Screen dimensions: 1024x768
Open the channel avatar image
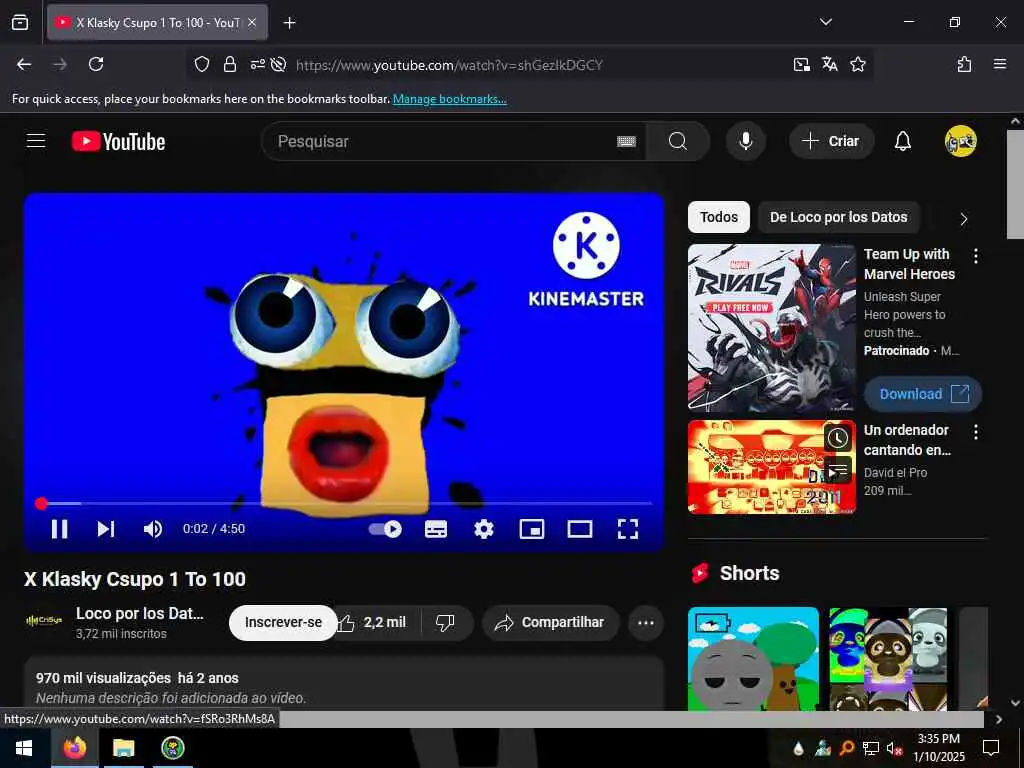click(44, 621)
